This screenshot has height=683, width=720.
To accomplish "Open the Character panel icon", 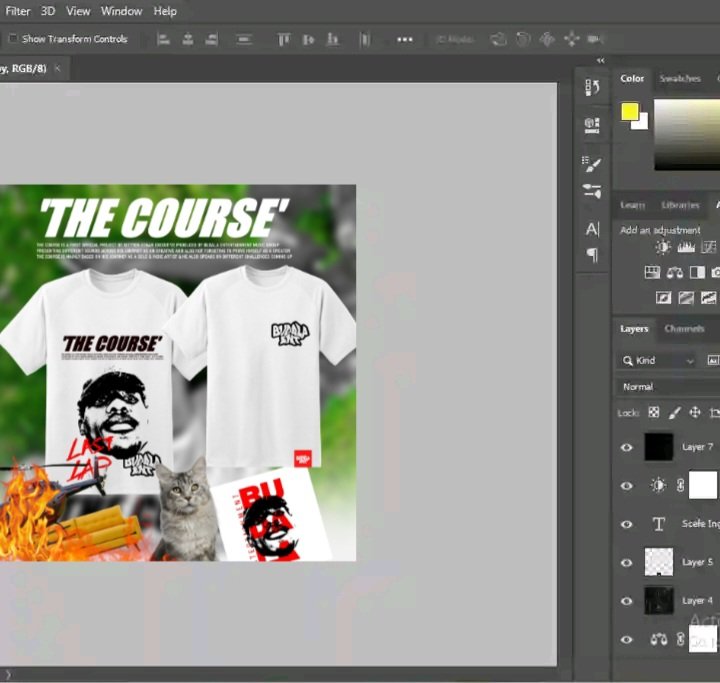I will coord(592,229).
